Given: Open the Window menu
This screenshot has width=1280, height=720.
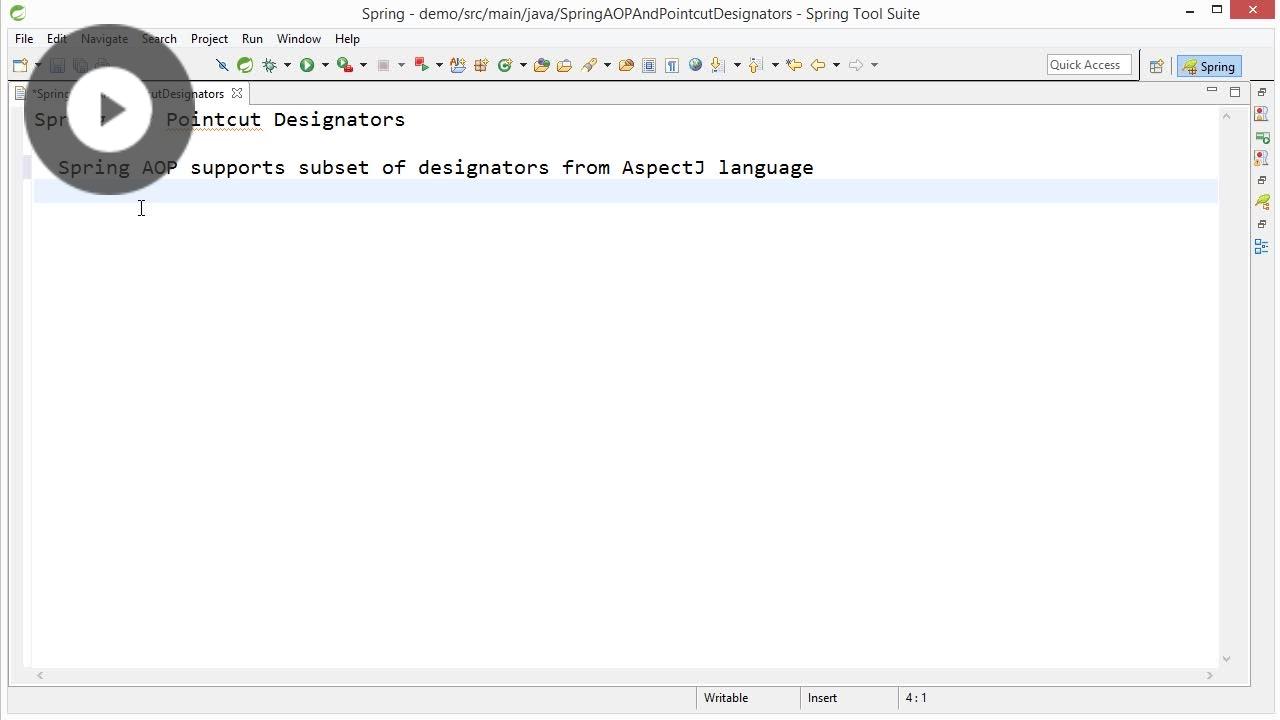Looking at the screenshot, I should [299, 39].
